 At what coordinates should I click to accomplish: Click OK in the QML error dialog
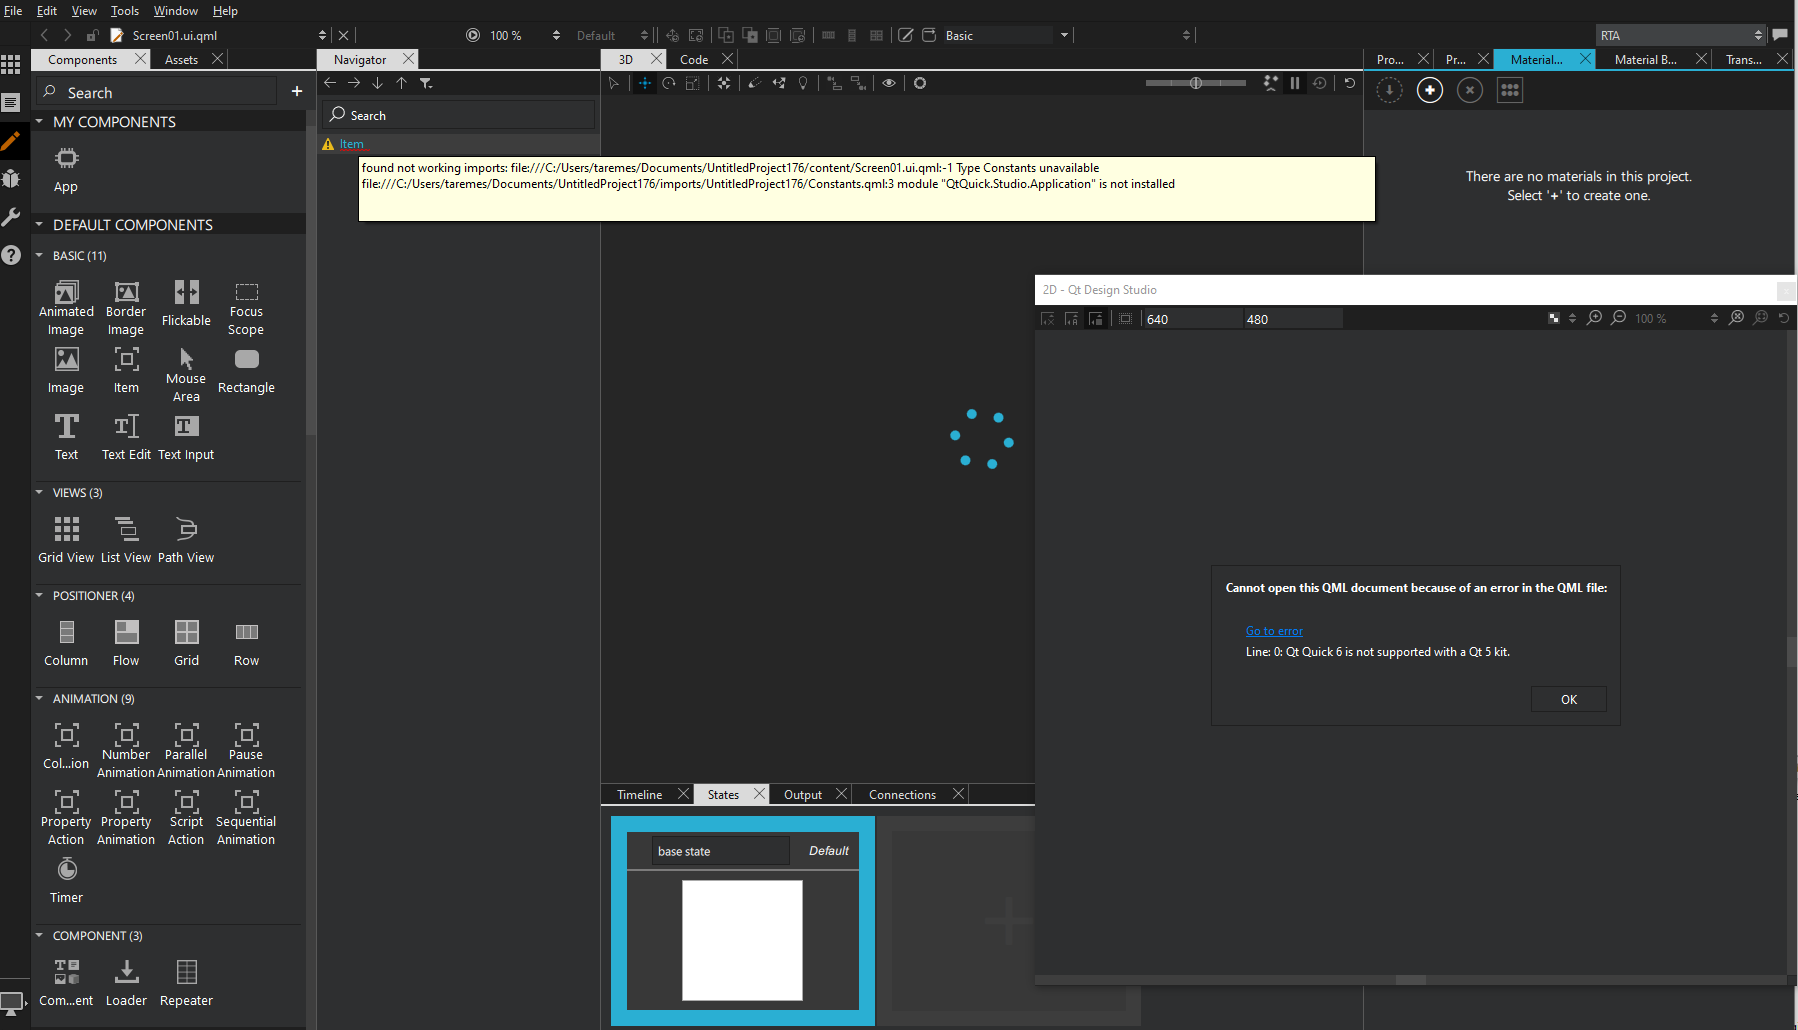tap(1568, 699)
